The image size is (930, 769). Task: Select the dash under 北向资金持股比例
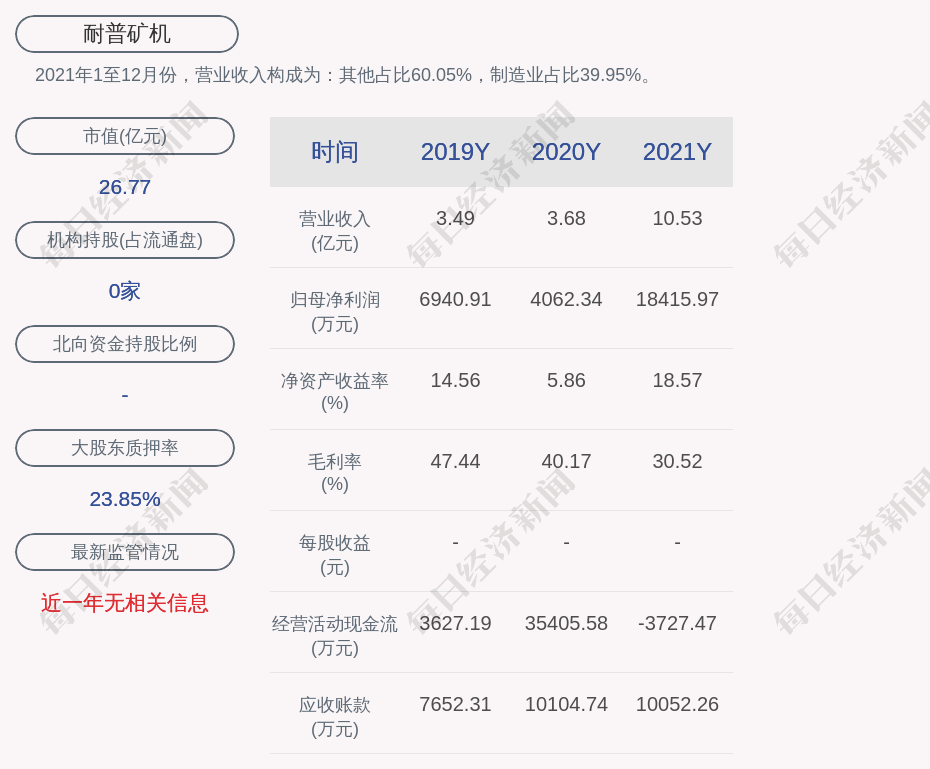coord(125,395)
